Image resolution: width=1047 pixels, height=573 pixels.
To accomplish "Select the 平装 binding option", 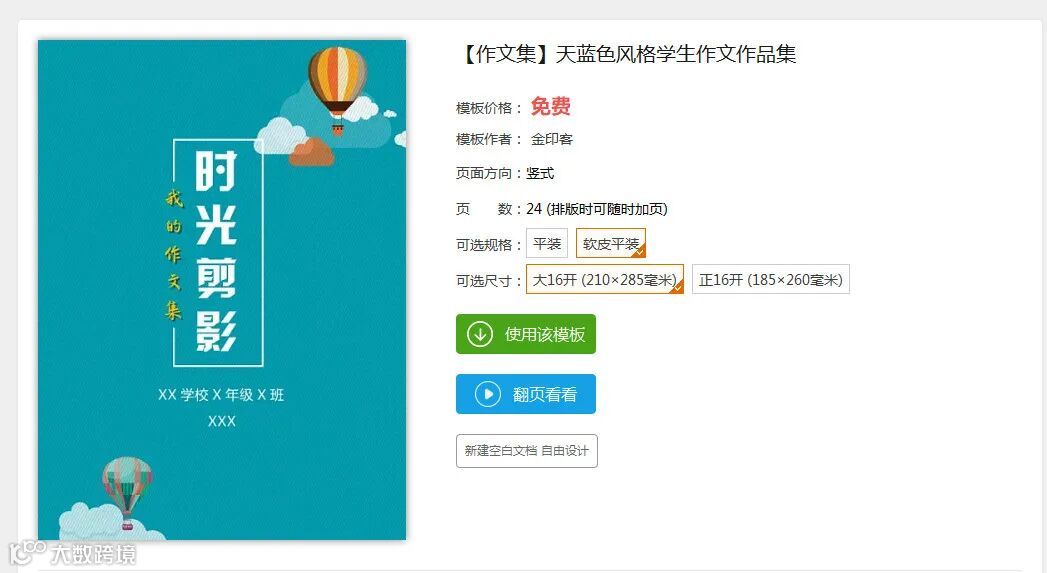I will point(547,243).
